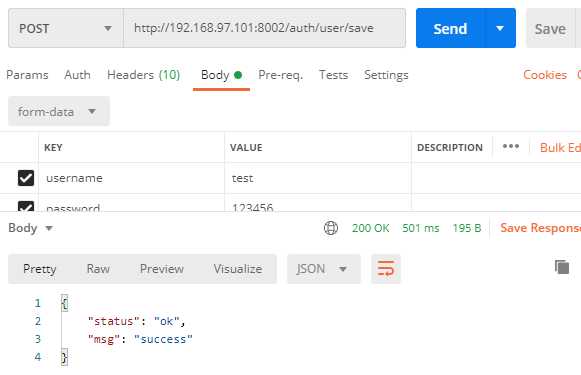The height and width of the screenshot is (375, 581).
Task: Expand the Send button dropdown arrow
Action: tap(500, 28)
